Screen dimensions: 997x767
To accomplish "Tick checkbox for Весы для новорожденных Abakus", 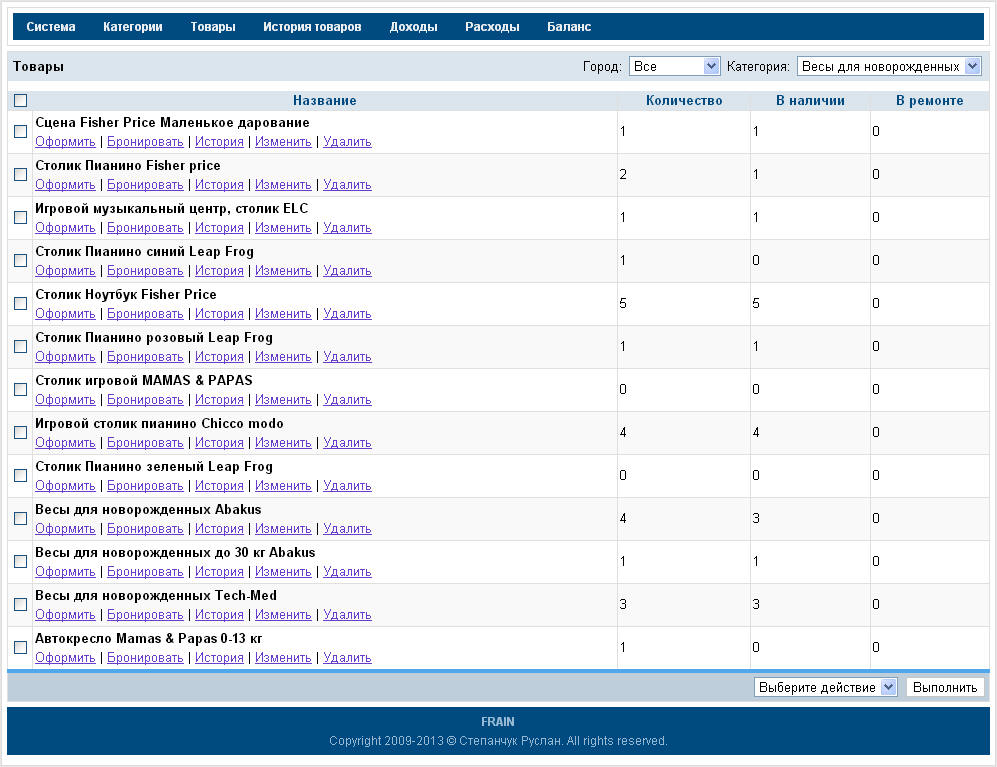I will pos(20,518).
